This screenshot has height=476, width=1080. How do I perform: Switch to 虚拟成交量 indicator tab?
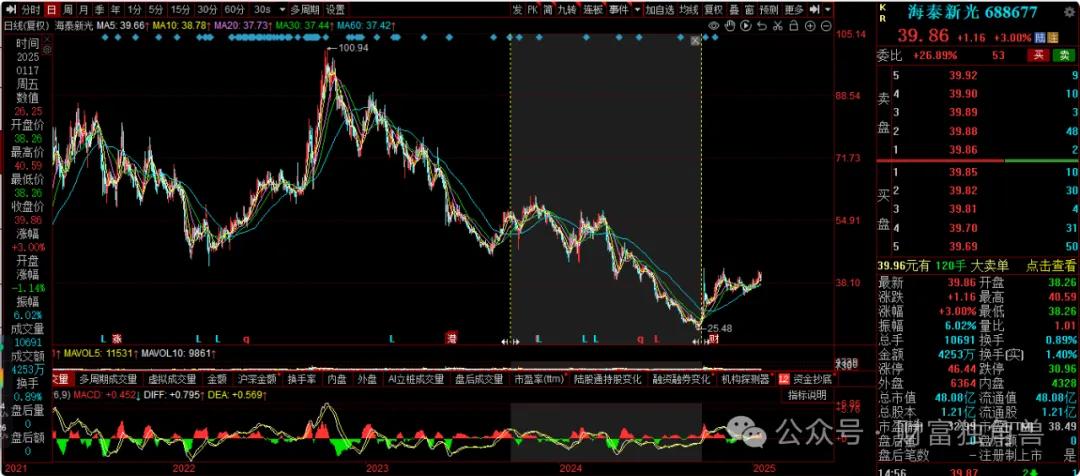click(x=172, y=379)
